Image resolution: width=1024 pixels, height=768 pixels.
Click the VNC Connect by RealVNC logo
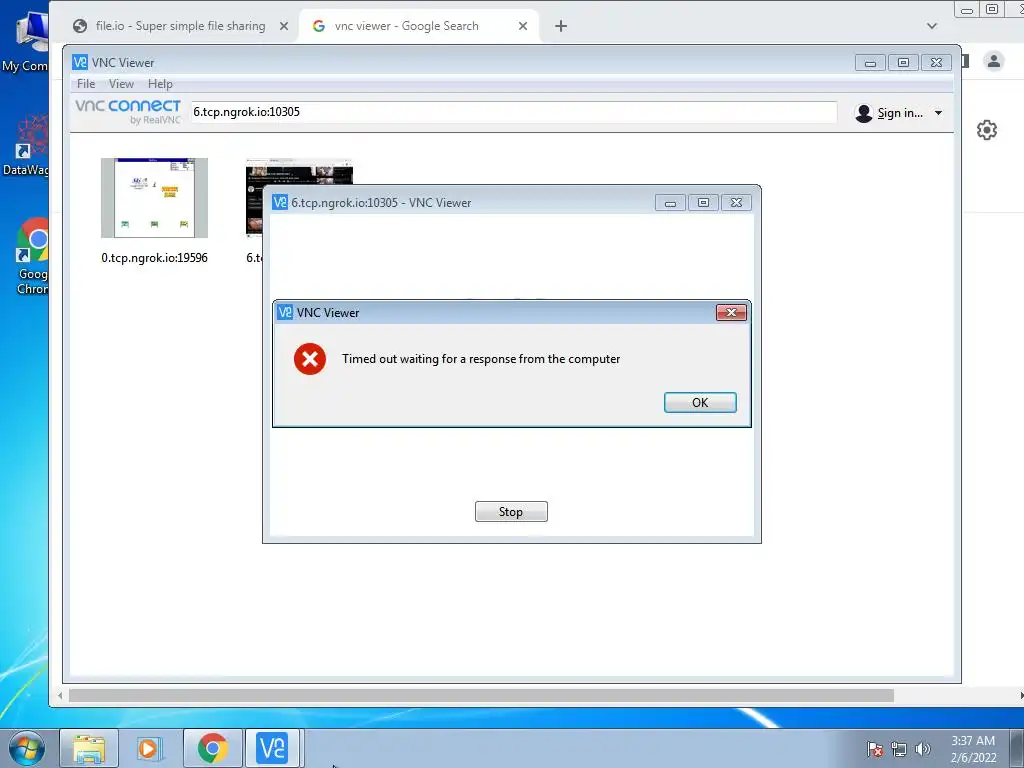click(x=128, y=112)
